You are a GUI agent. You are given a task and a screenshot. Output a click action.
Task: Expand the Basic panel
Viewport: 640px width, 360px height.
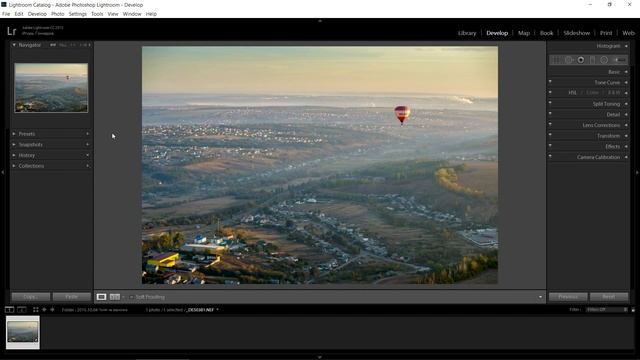[x=626, y=72]
